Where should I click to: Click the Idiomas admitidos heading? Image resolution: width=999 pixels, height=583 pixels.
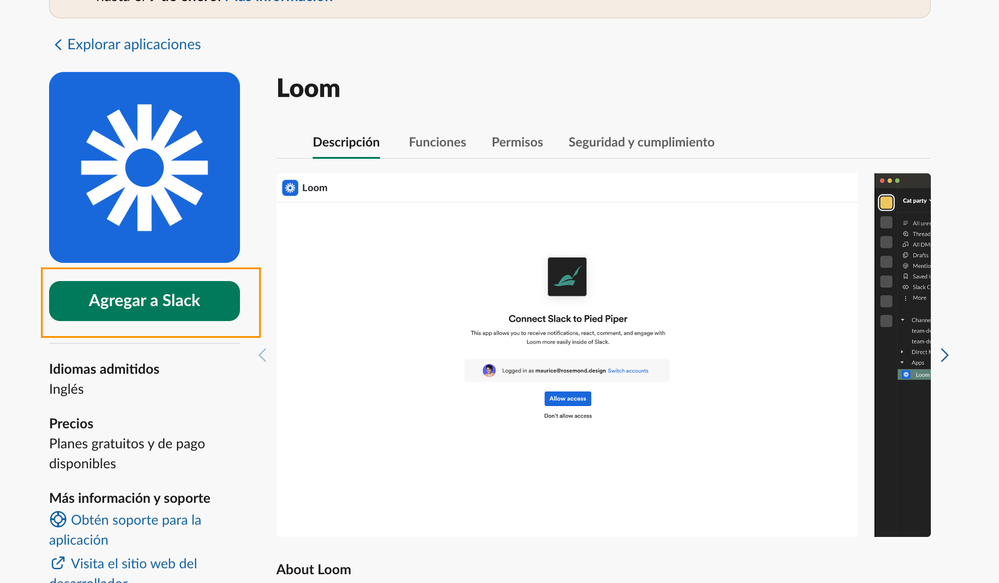coord(104,369)
